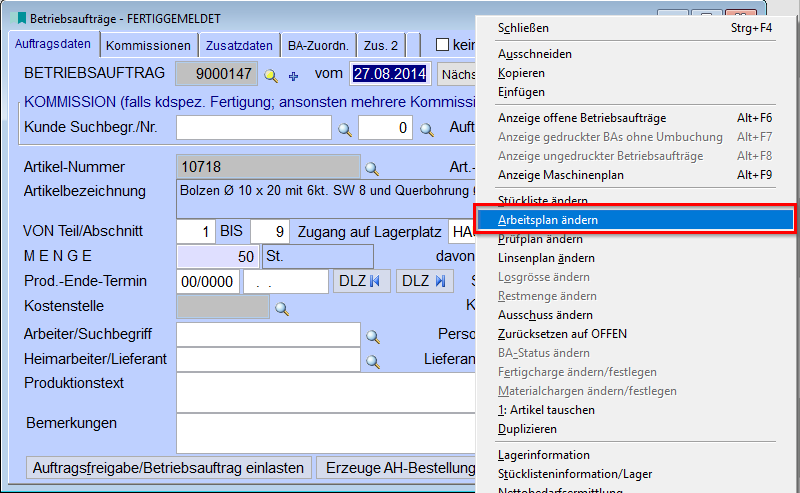Viewport: 800px width, 493px height.
Task: Click the Nächs... button next to the date
Action: [457, 75]
